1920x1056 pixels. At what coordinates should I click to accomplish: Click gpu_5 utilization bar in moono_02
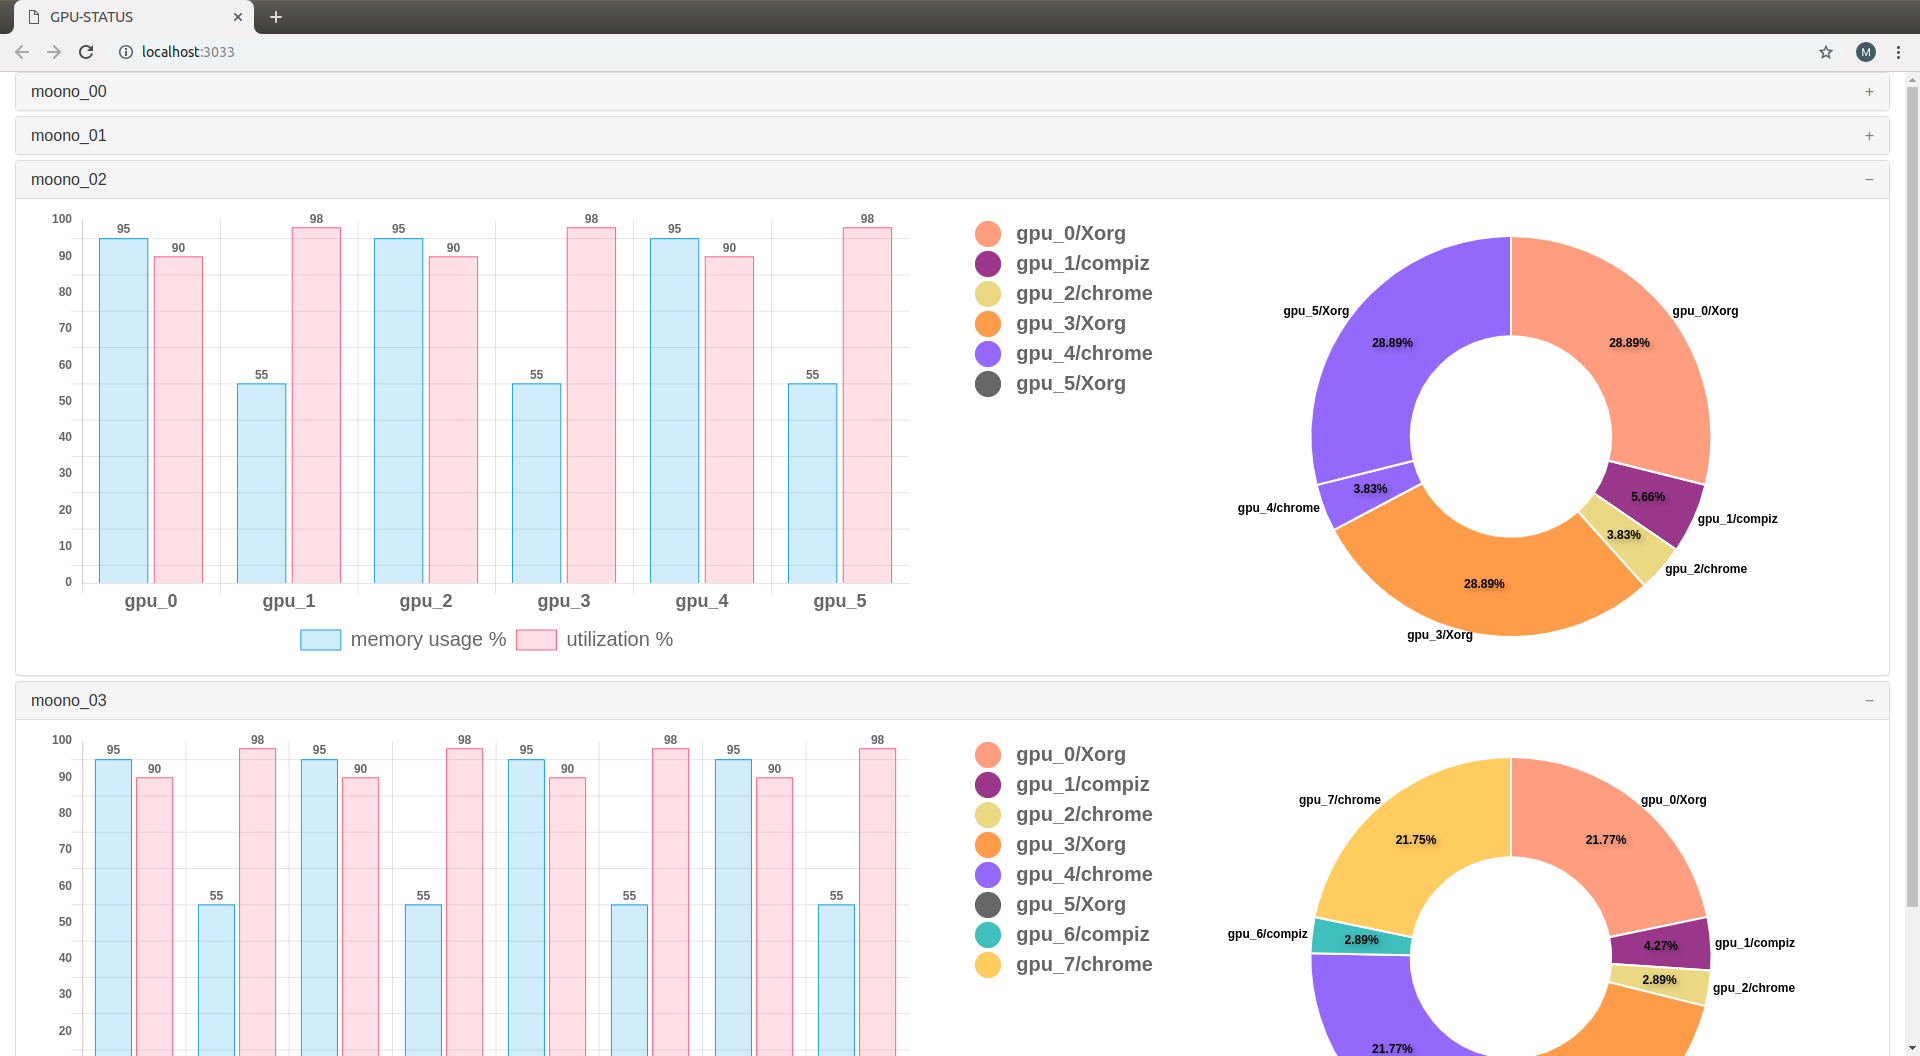[x=867, y=406]
